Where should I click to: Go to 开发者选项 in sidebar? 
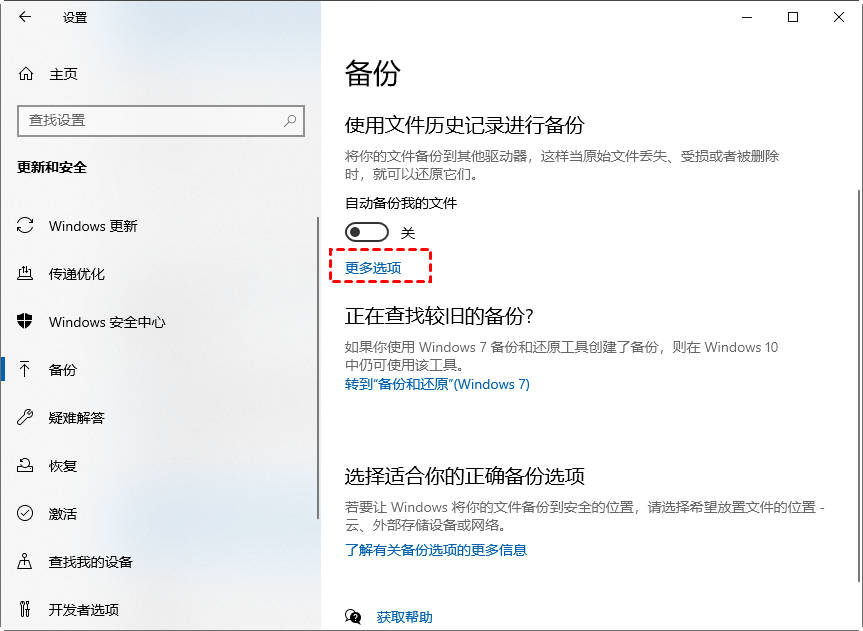[x=83, y=610]
